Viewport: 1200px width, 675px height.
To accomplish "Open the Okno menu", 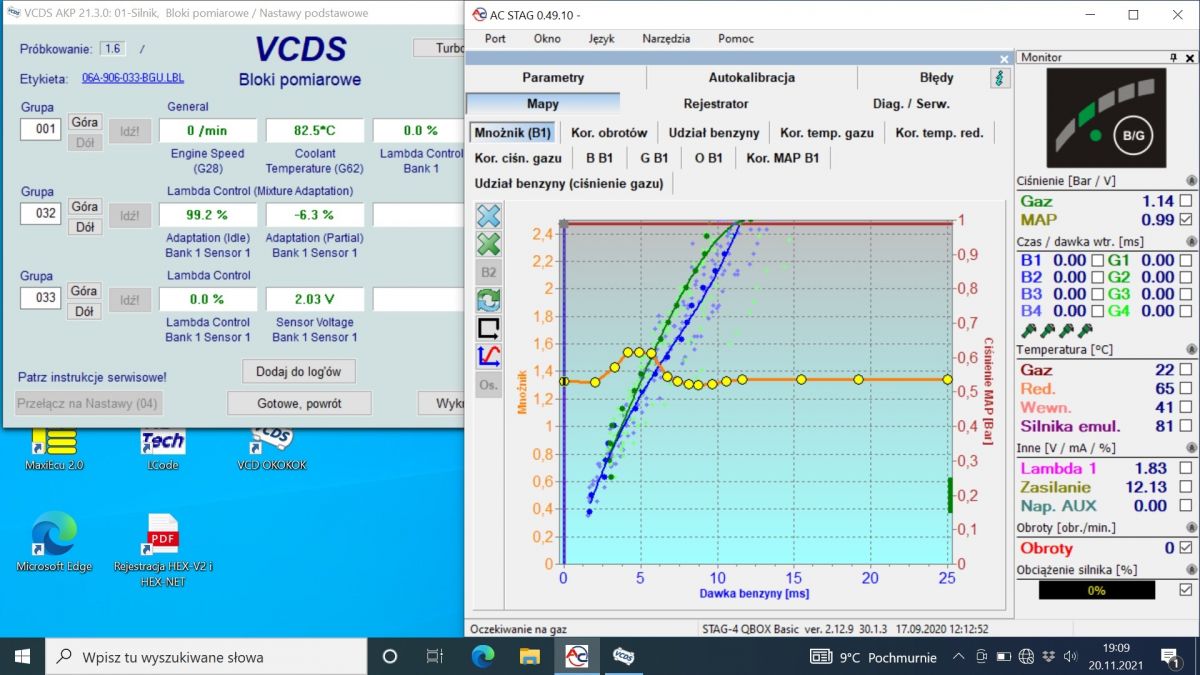I will click(547, 39).
